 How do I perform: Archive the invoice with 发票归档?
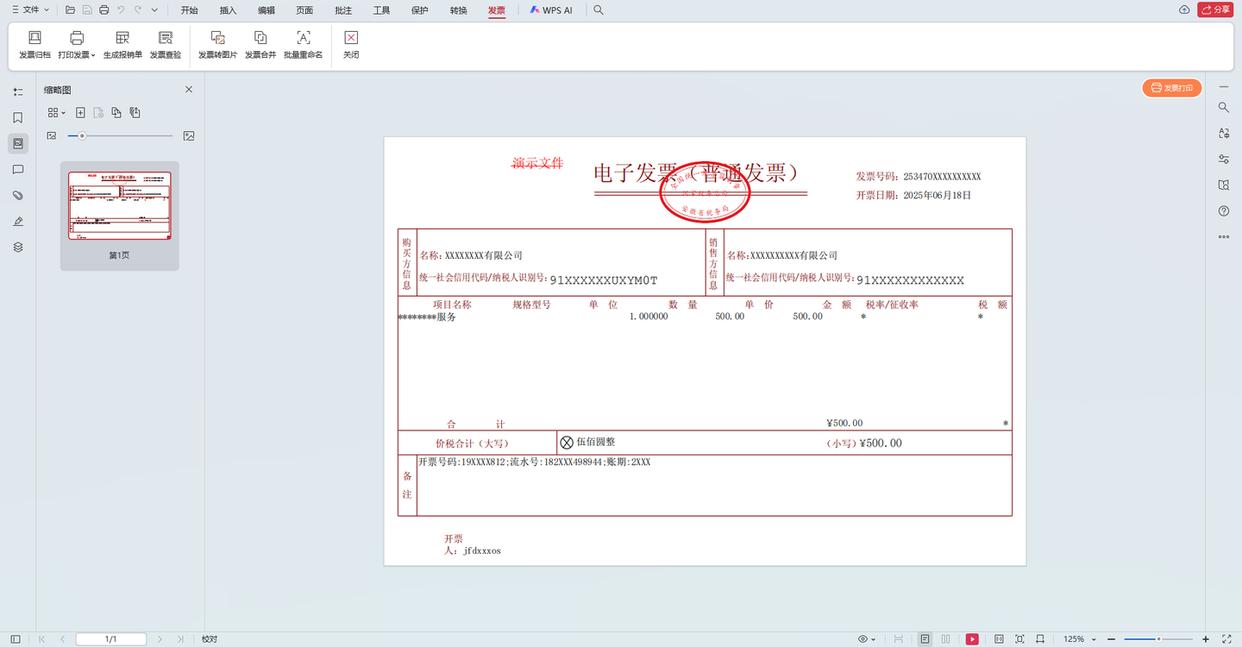click(x=35, y=44)
